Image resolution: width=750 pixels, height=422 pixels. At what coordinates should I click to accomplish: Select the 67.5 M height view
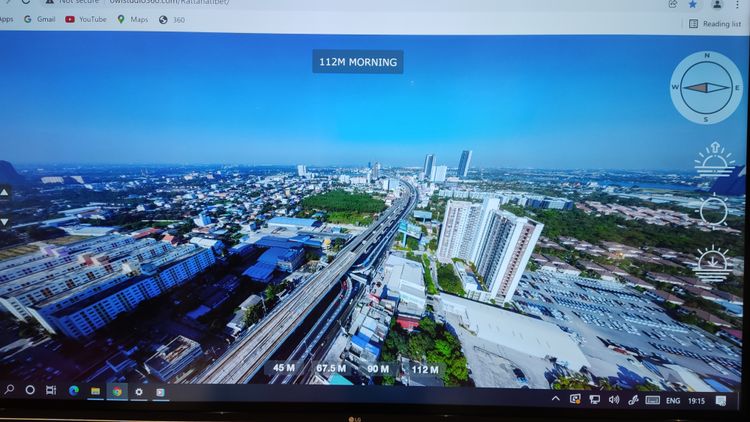pos(331,368)
